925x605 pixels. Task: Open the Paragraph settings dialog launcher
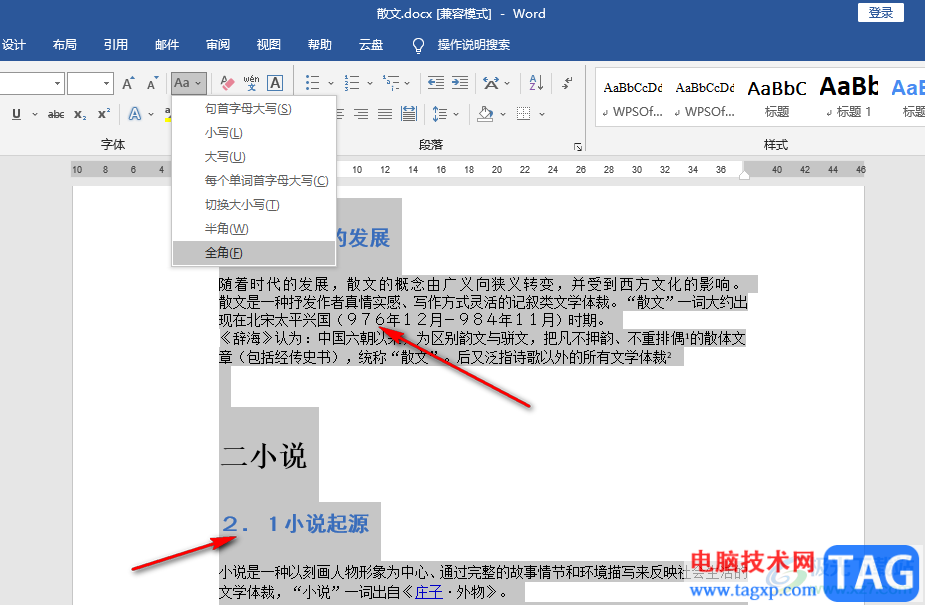(578, 147)
